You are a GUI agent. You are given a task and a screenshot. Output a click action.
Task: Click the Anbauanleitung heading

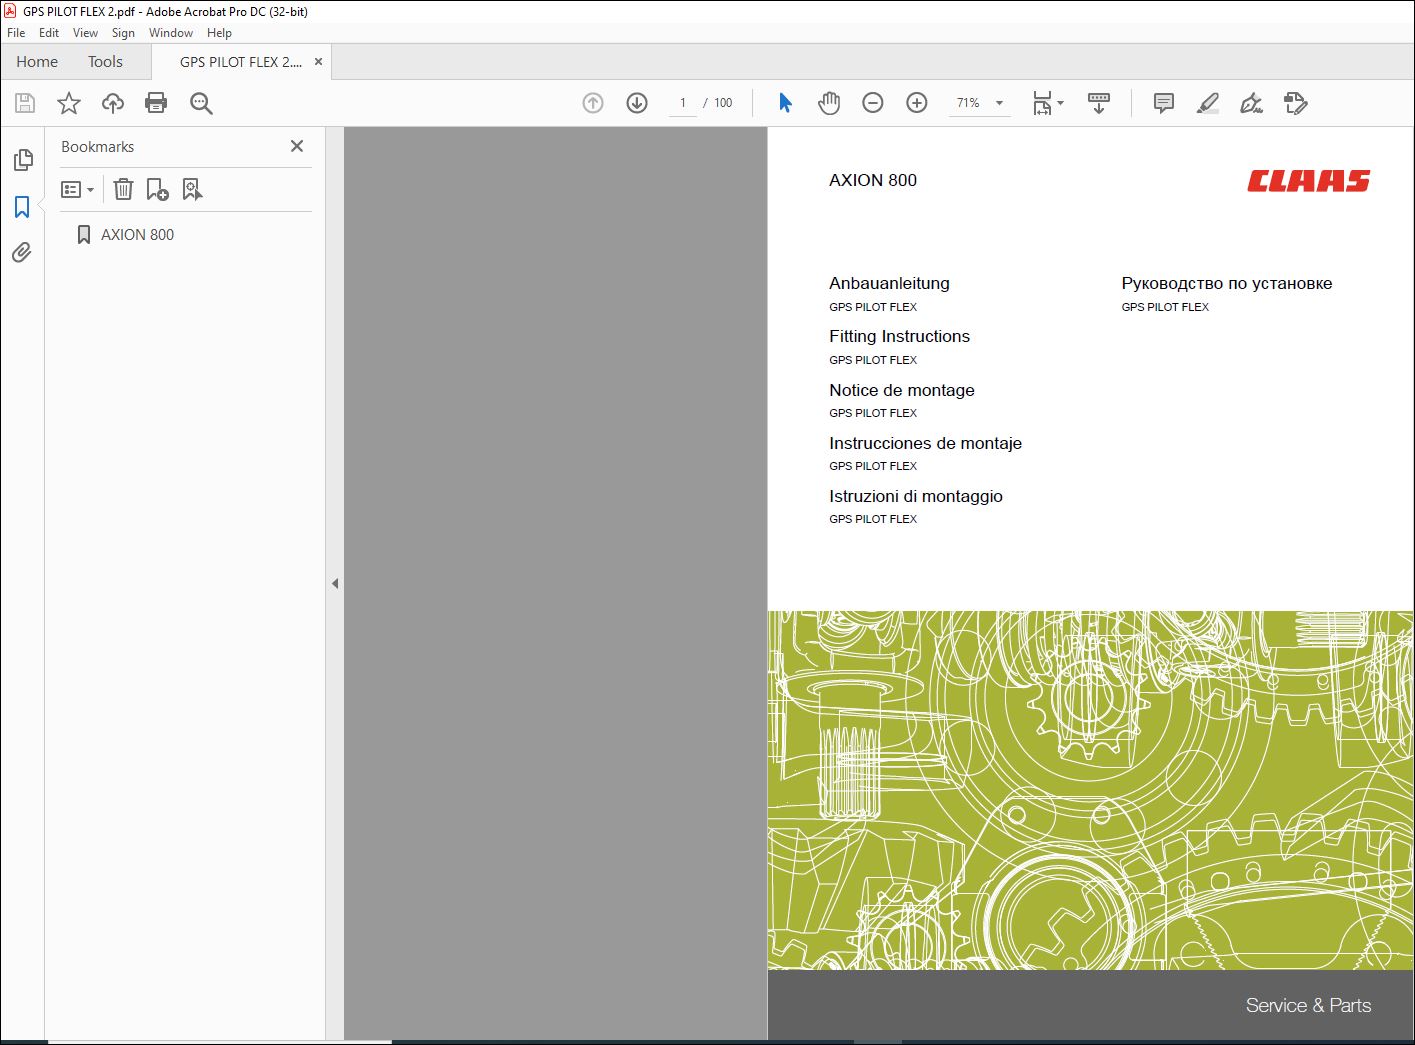889,284
